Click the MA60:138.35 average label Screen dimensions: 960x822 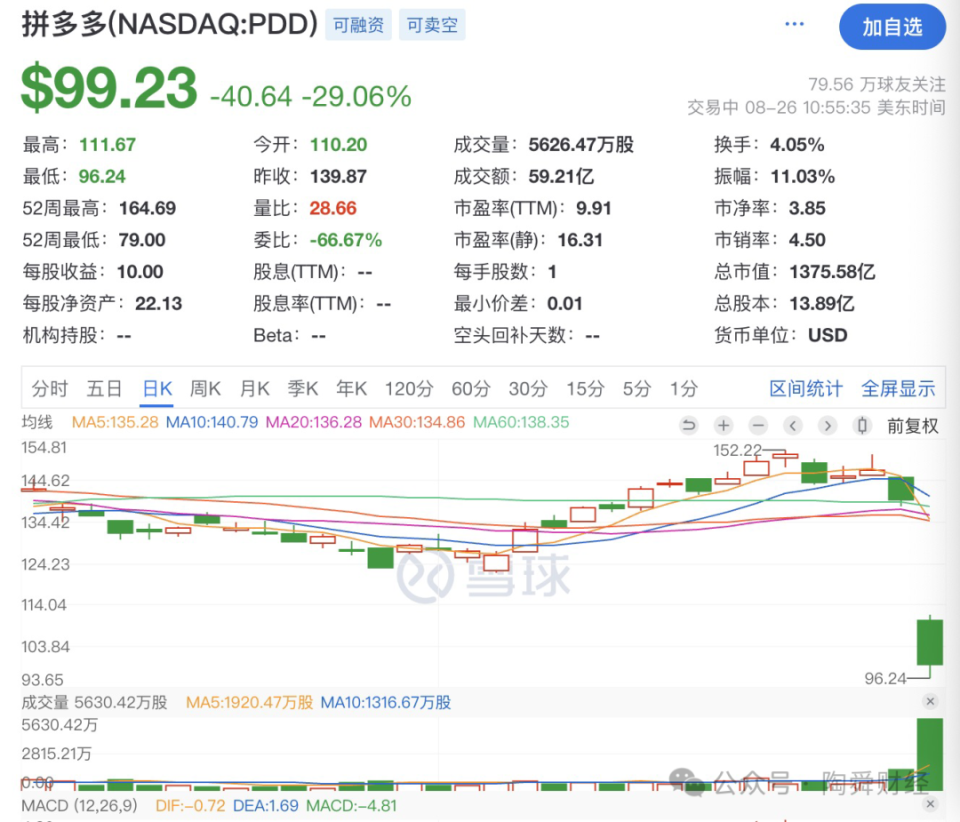click(x=521, y=422)
